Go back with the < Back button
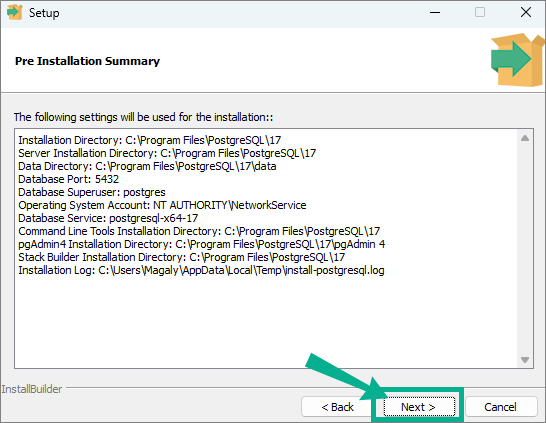The image size is (546, 423). pos(337,406)
